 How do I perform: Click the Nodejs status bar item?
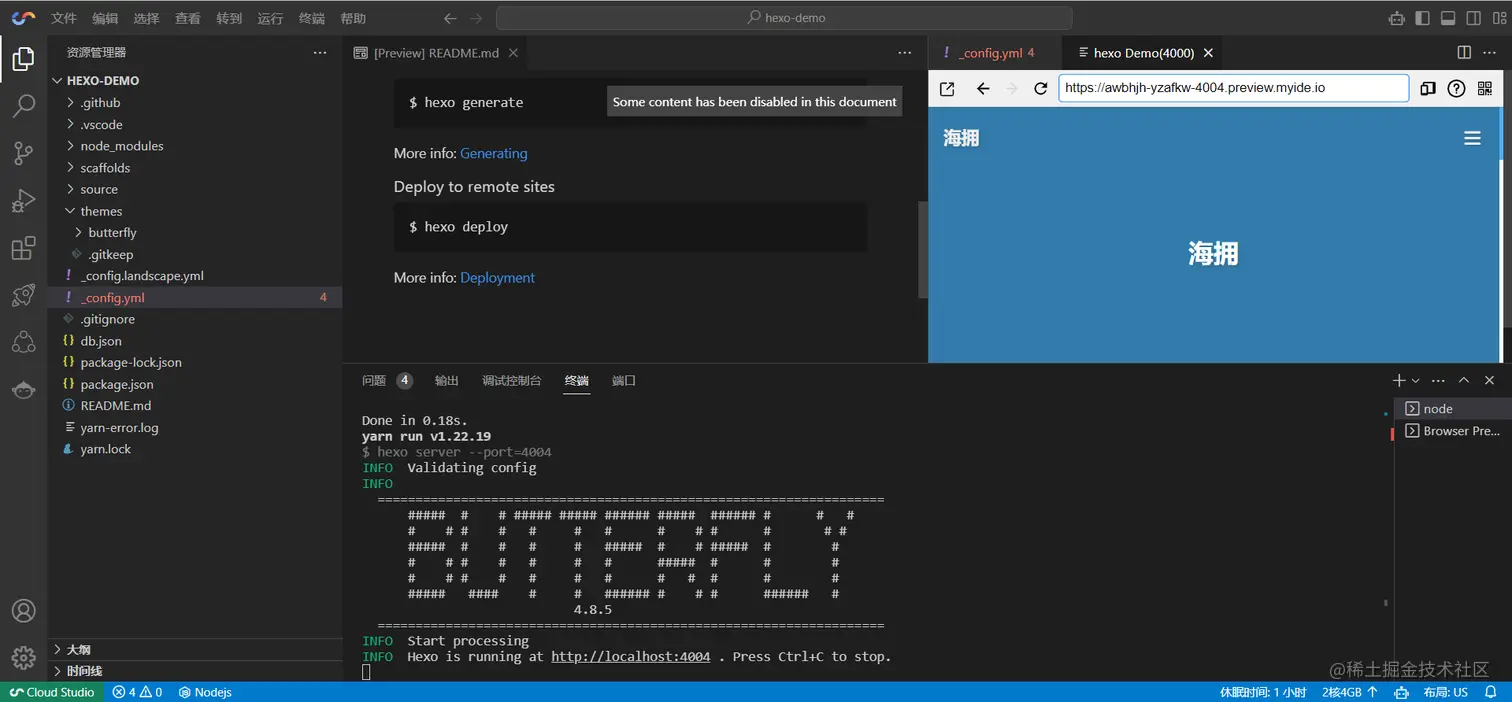tap(205, 692)
